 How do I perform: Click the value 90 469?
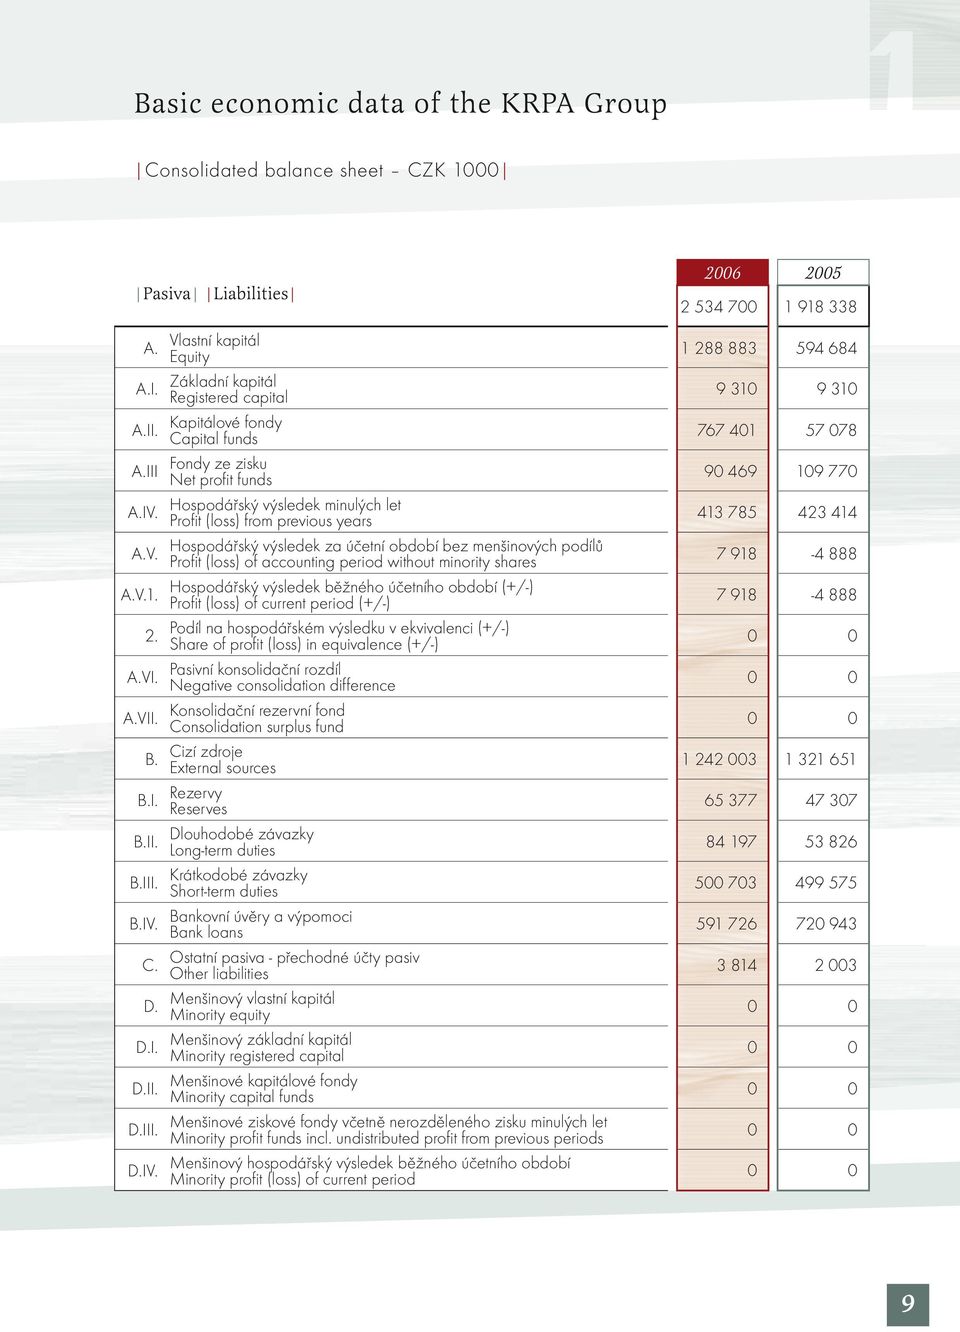tap(730, 471)
